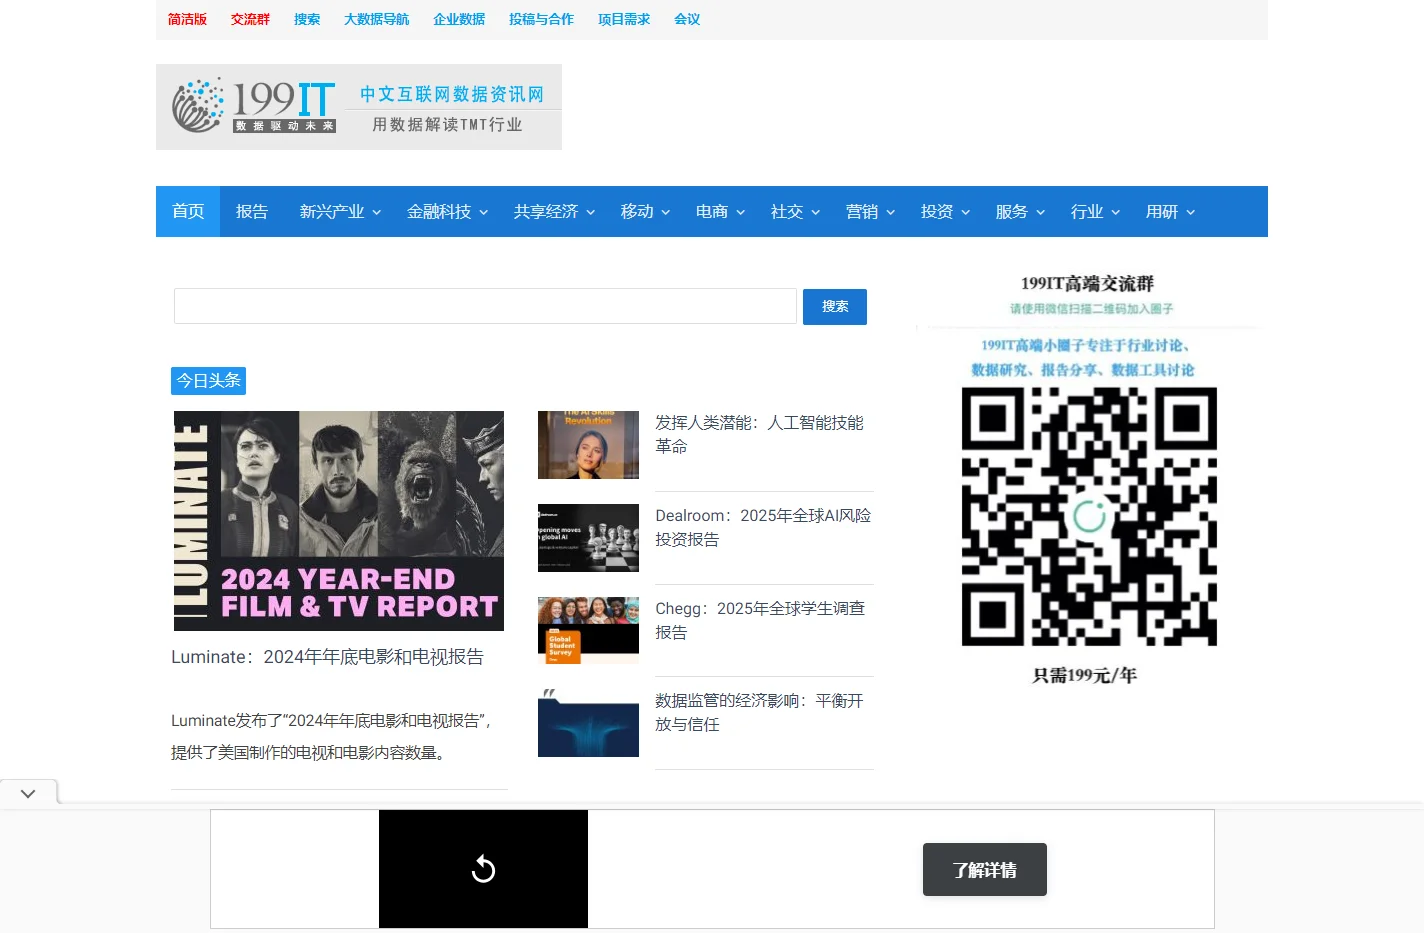The image size is (1424, 933).
Task: Open the 投稿与合作 link
Action: pos(541,19)
